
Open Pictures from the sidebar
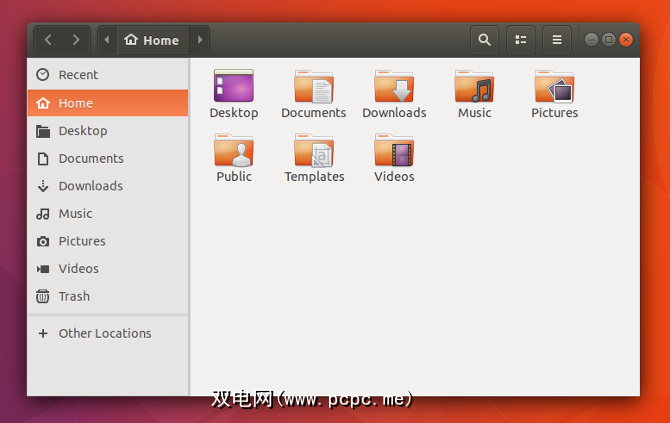(108, 241)
